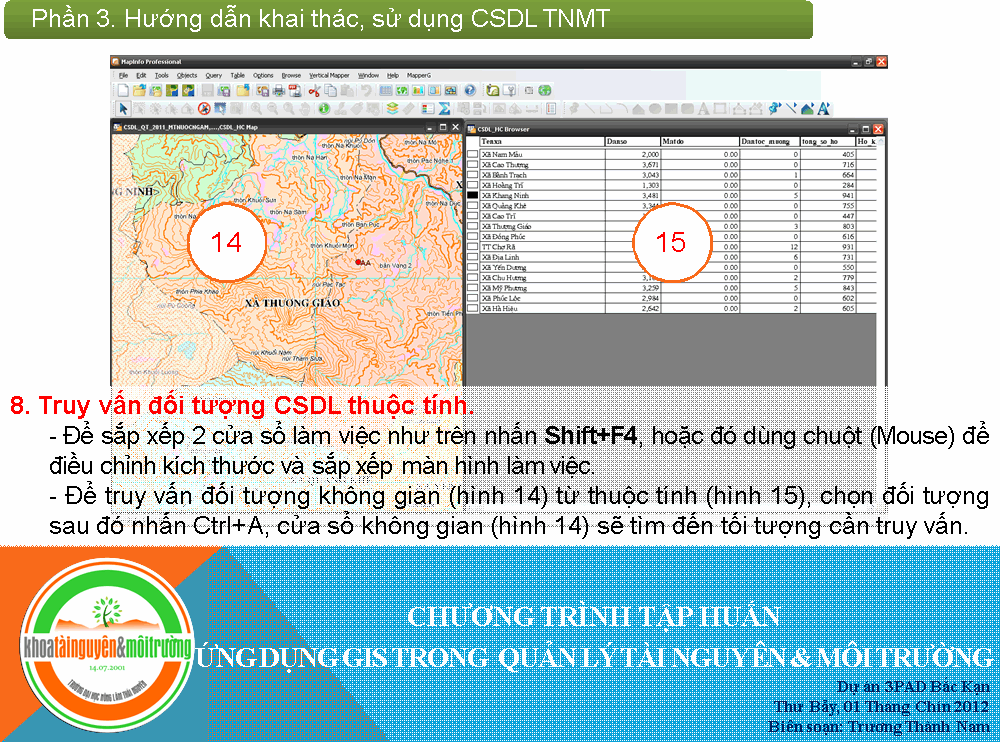The width and height of the screenshot is (1000, 742).
Task: Select the cell 'Xã Địa Linh'
Action: tap(541, 257)
